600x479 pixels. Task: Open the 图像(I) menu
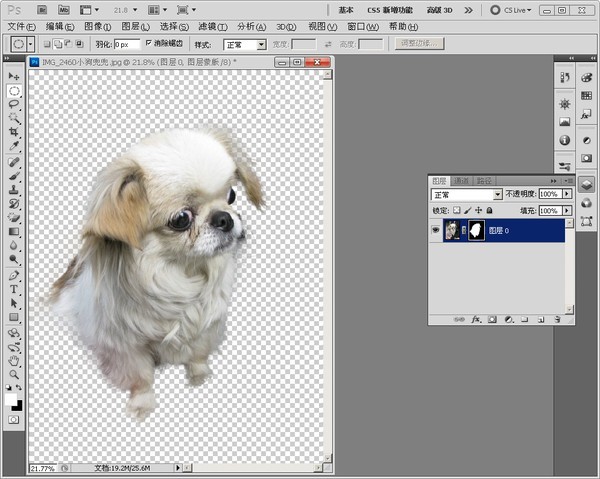98,26
